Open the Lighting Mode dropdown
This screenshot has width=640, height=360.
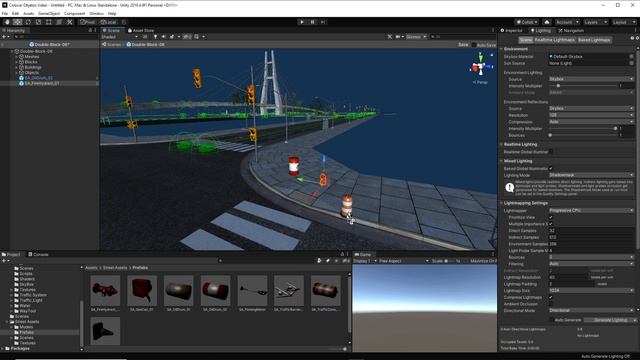pyautogui.click(x=591, y=175)
